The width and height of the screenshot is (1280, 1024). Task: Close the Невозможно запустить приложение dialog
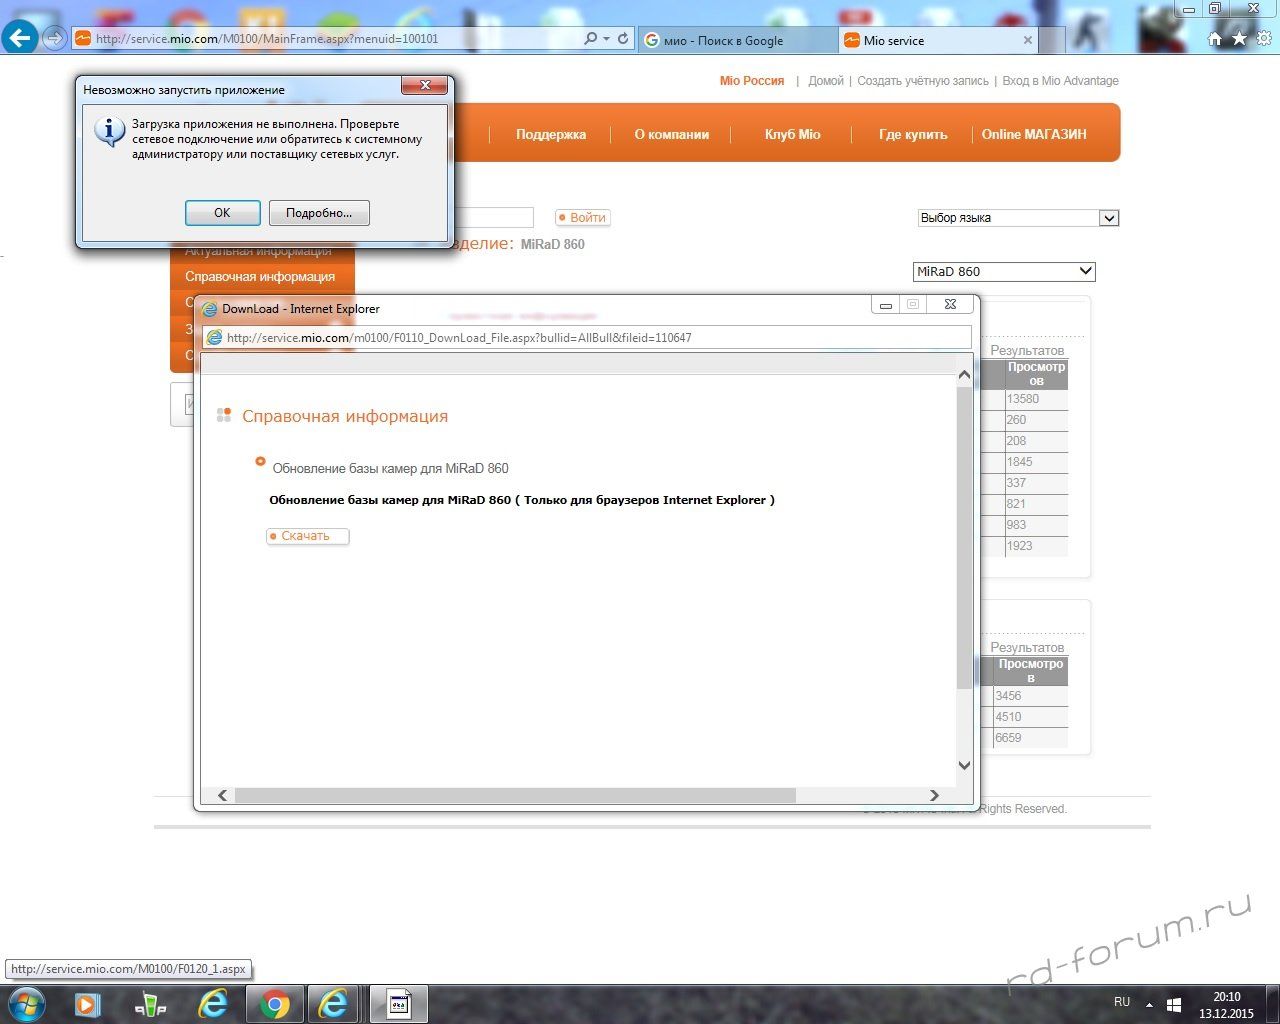point(425,86)
